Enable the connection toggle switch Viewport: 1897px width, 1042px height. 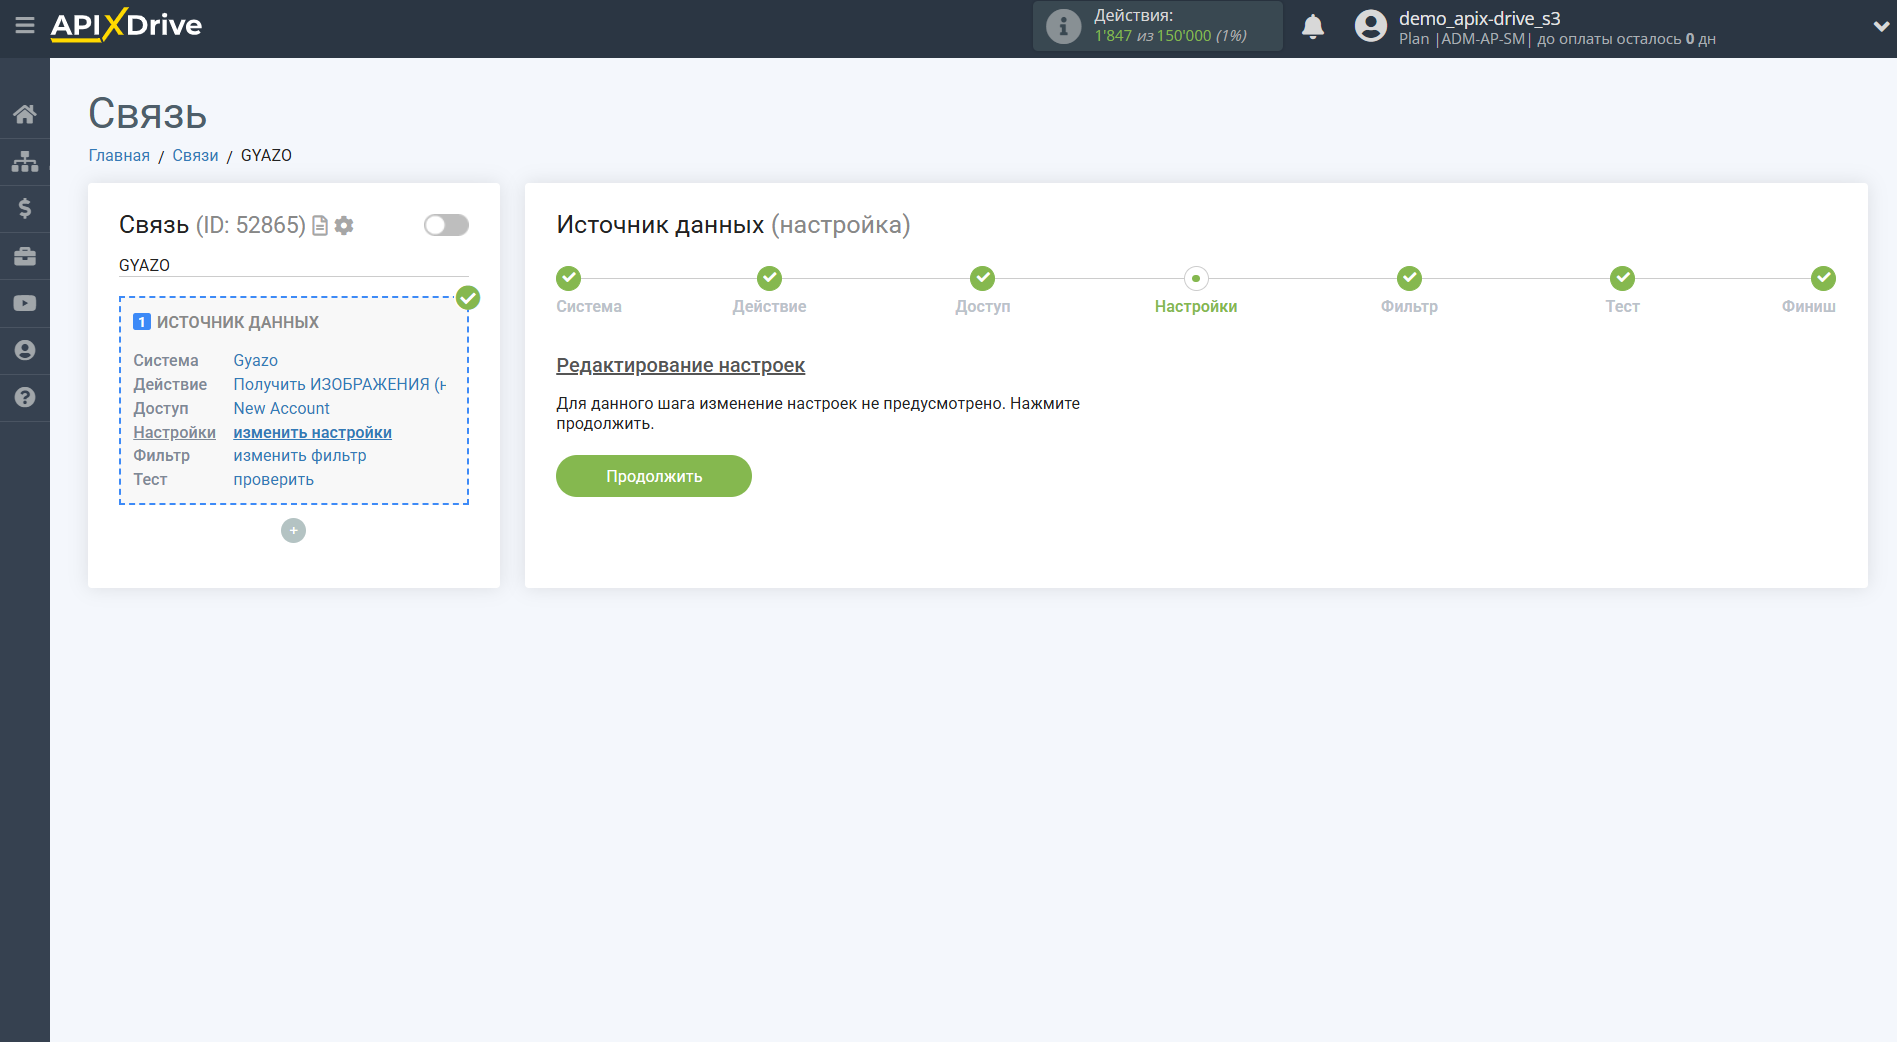(x=446, y=225)
